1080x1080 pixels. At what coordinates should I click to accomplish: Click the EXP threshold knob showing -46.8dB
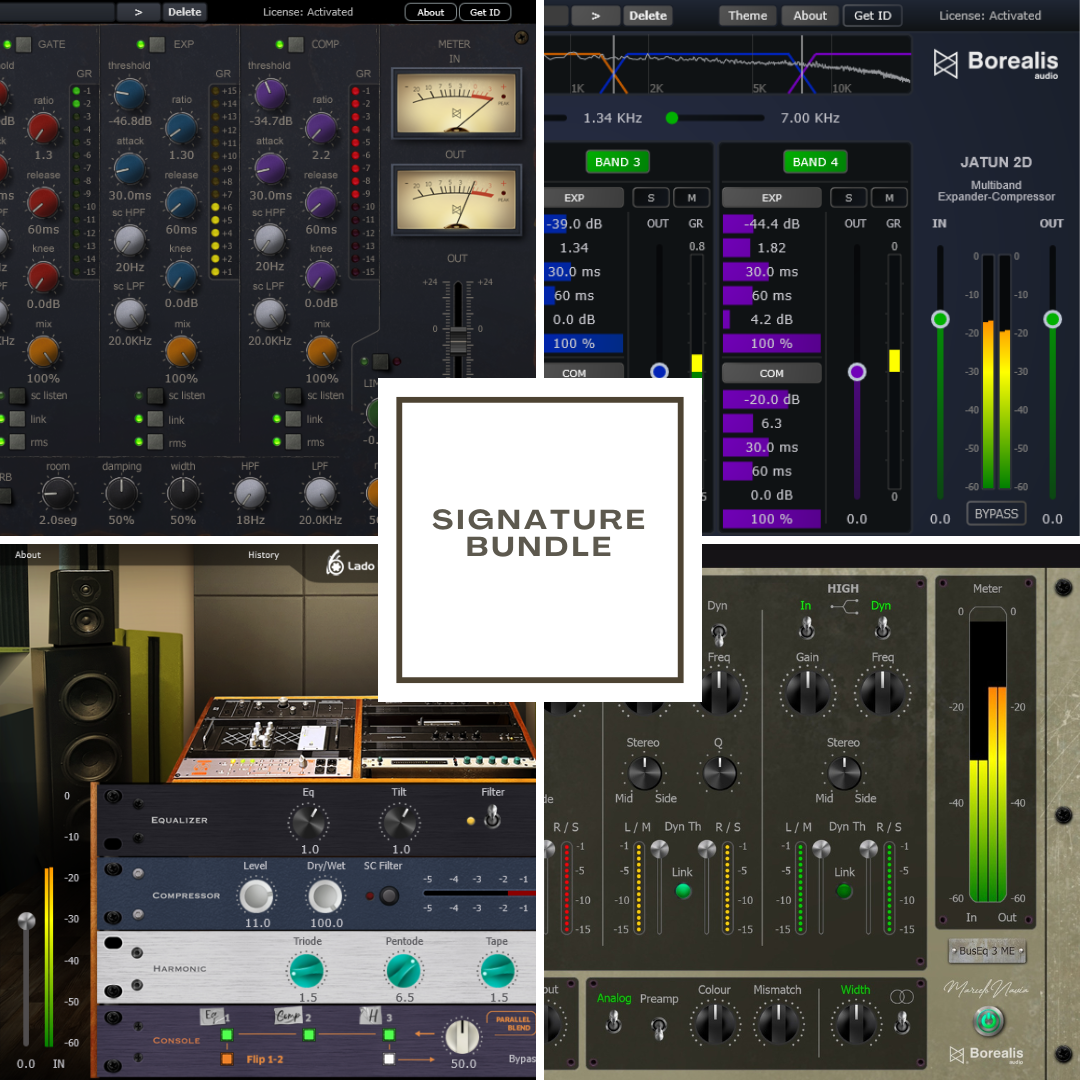pyautogui.click(x=129, y=94)
